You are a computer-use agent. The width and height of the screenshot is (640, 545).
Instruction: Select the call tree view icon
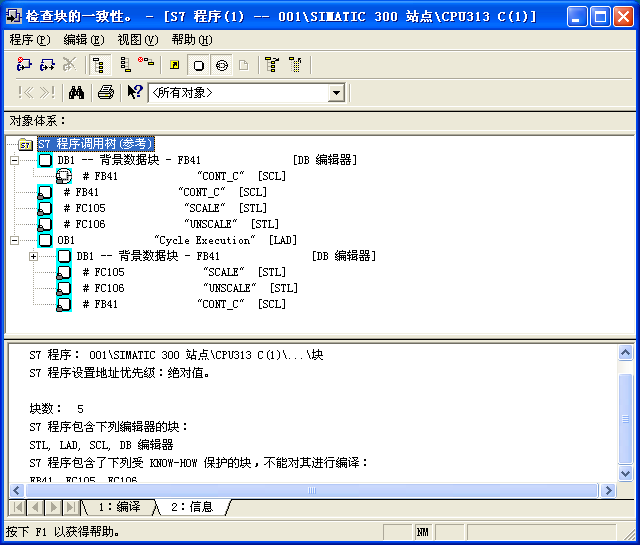pos(99,65)
